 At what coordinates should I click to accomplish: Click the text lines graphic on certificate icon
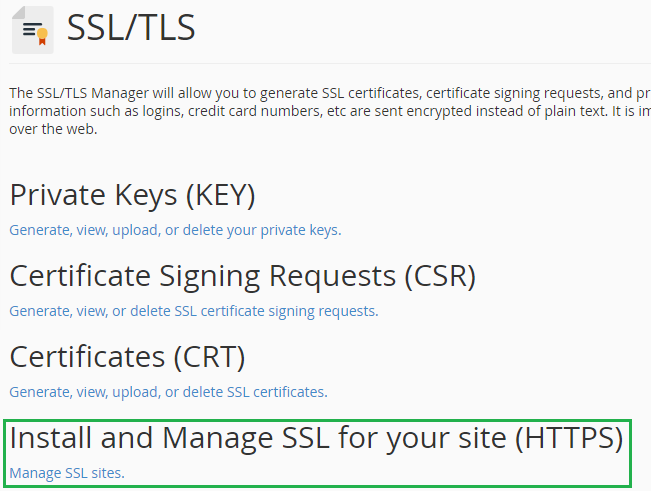(x=31, y=29)
